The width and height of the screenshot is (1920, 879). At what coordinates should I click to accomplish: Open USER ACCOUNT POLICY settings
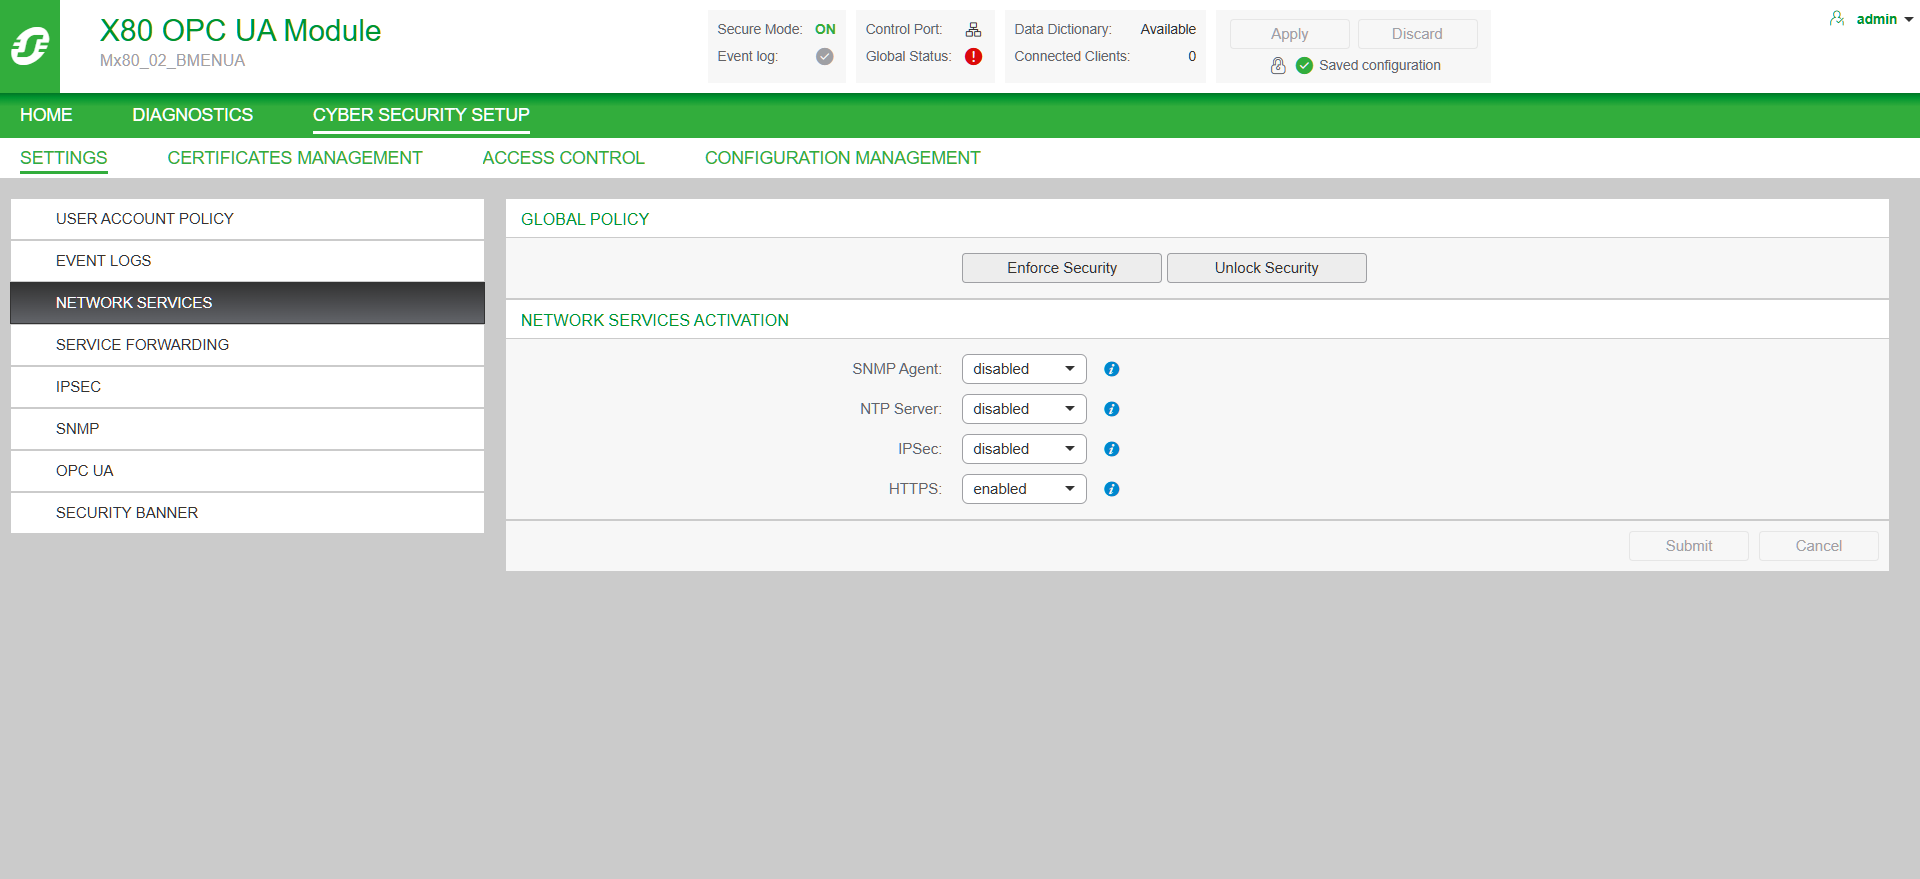pyautogui.click(x=247, y=219)
